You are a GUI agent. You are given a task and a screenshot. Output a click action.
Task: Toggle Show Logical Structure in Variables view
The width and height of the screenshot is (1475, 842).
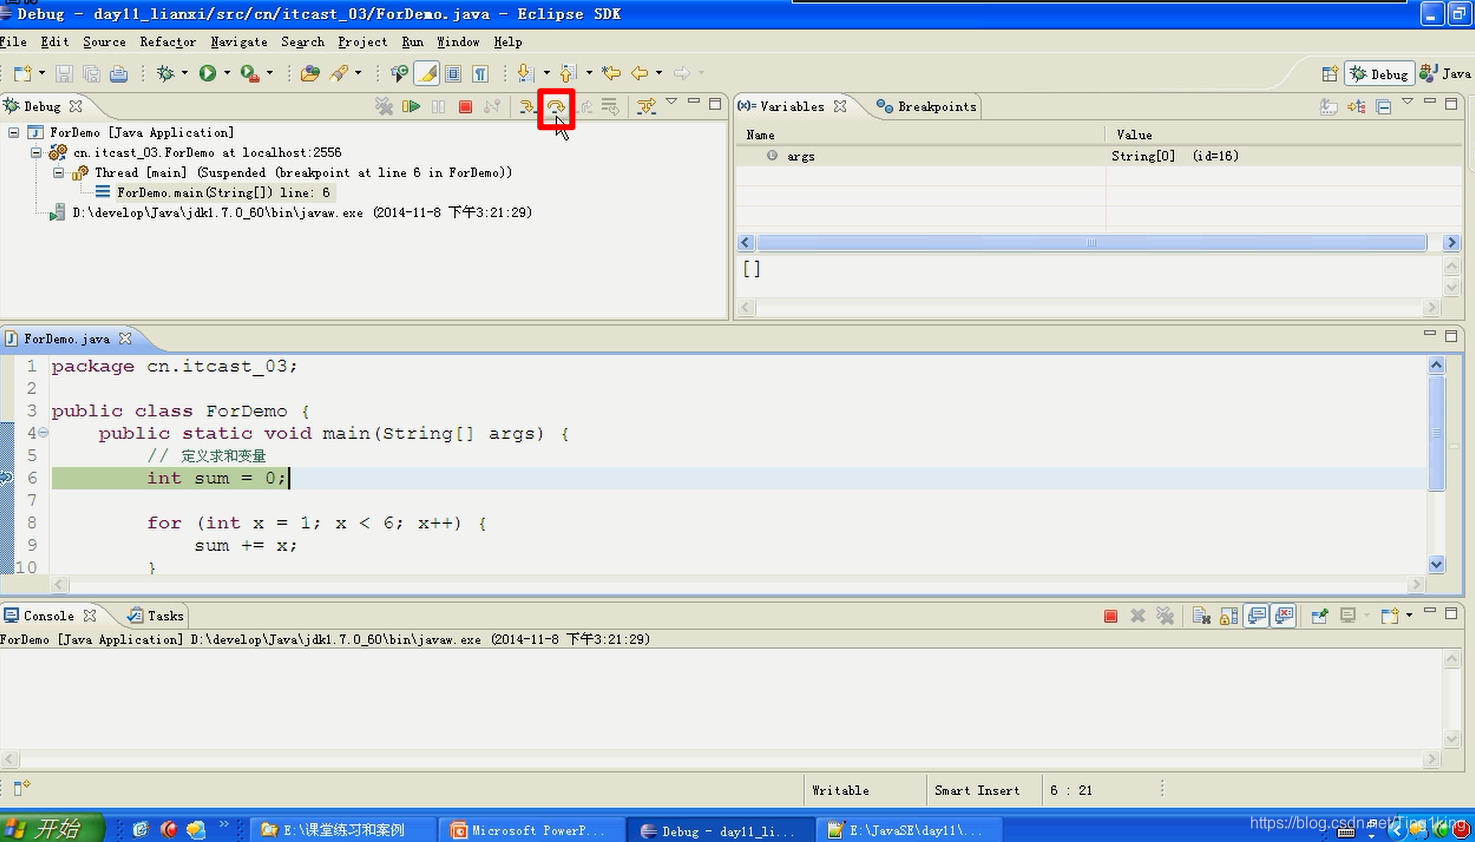coord(1356,106)
